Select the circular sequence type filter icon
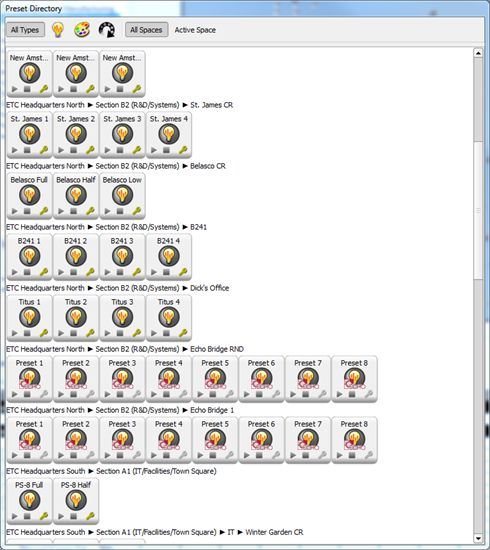This screenshot has height=550, width=490. click(107, 30)
